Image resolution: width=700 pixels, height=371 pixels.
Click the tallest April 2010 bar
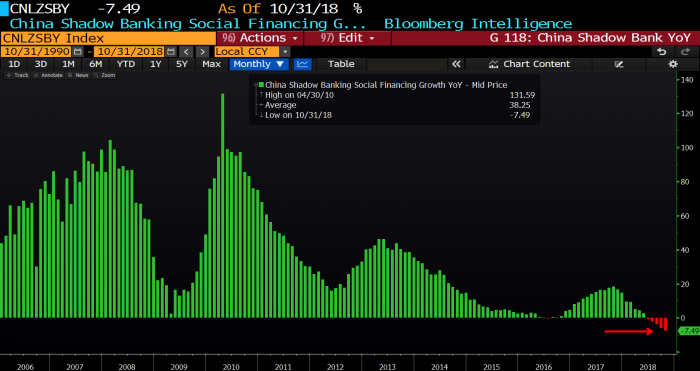click(223, 205)
